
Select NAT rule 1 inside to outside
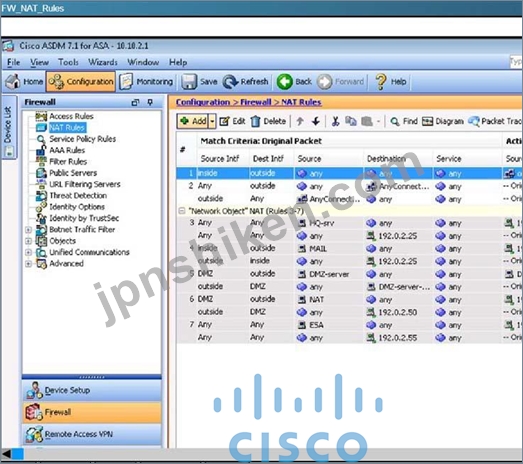349,173
